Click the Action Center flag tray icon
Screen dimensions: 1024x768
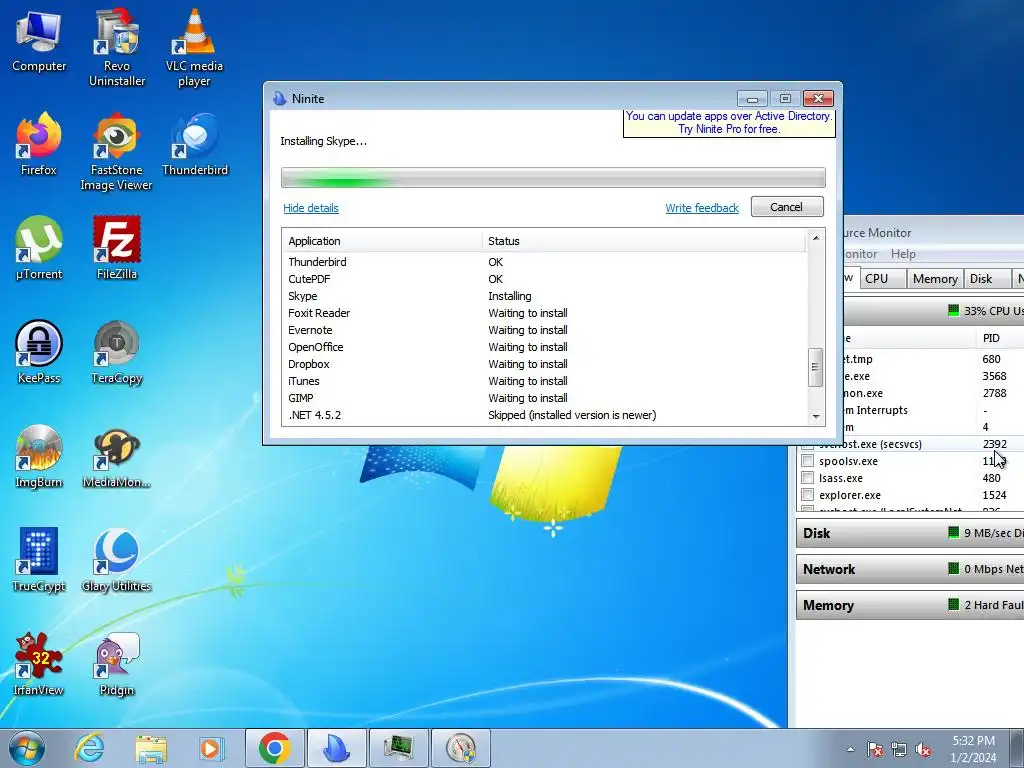pyautogui.click(x=875, y=749)
